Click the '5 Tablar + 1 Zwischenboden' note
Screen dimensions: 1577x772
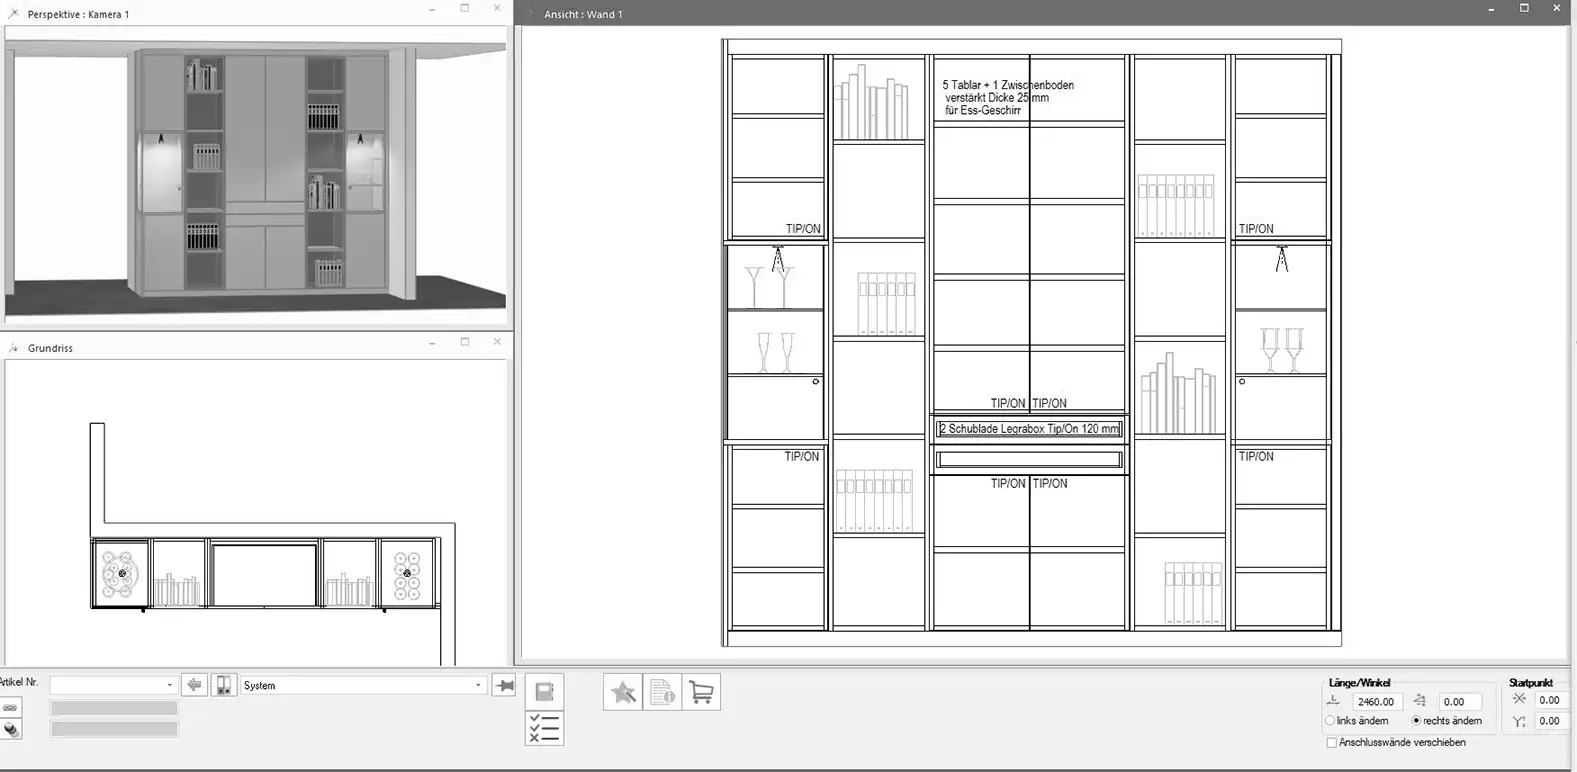(1008, 85)
